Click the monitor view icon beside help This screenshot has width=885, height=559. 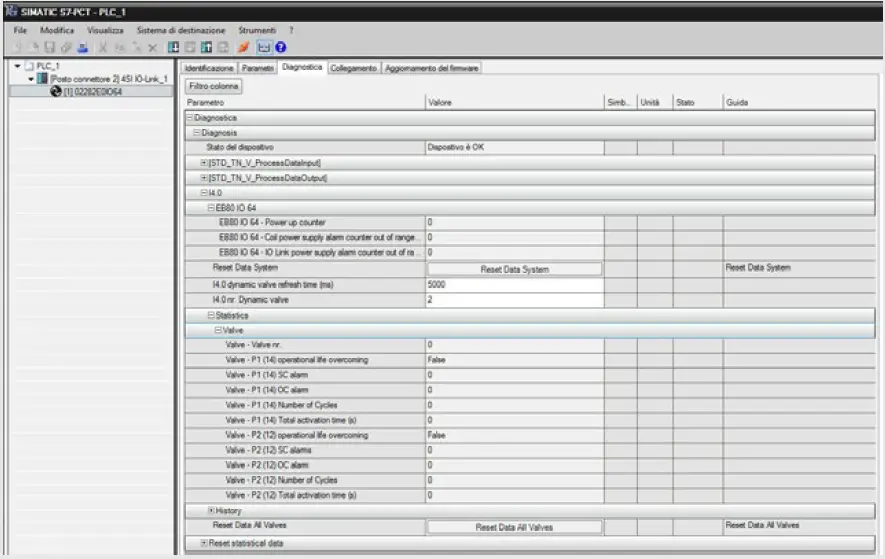click(264, 47)
